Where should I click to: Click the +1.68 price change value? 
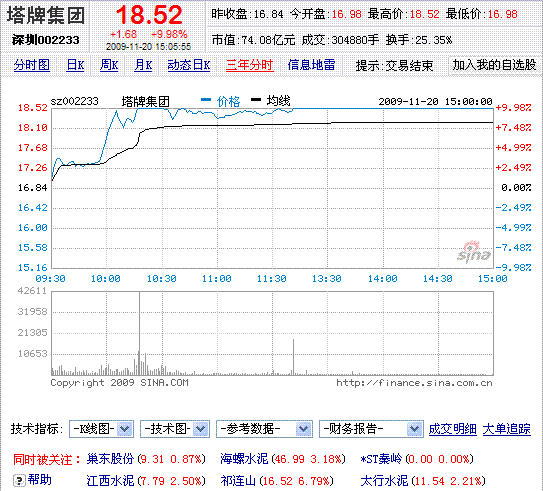[x=124, y=34]
